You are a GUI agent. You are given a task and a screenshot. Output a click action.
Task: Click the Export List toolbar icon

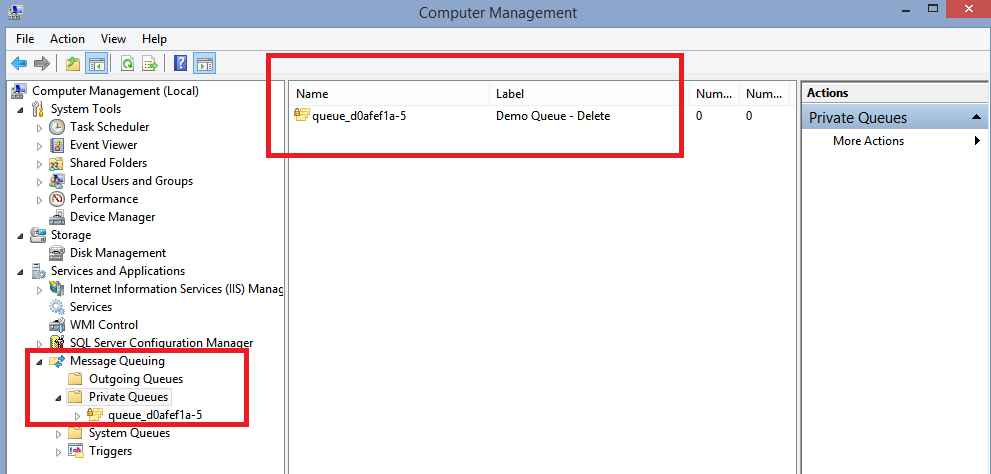(x=150, y=64)
